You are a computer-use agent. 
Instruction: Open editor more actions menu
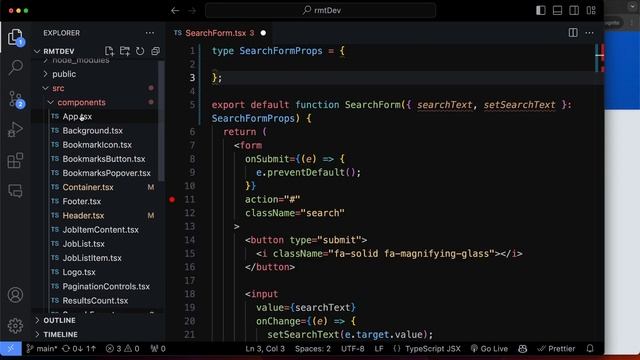(589, 33)
